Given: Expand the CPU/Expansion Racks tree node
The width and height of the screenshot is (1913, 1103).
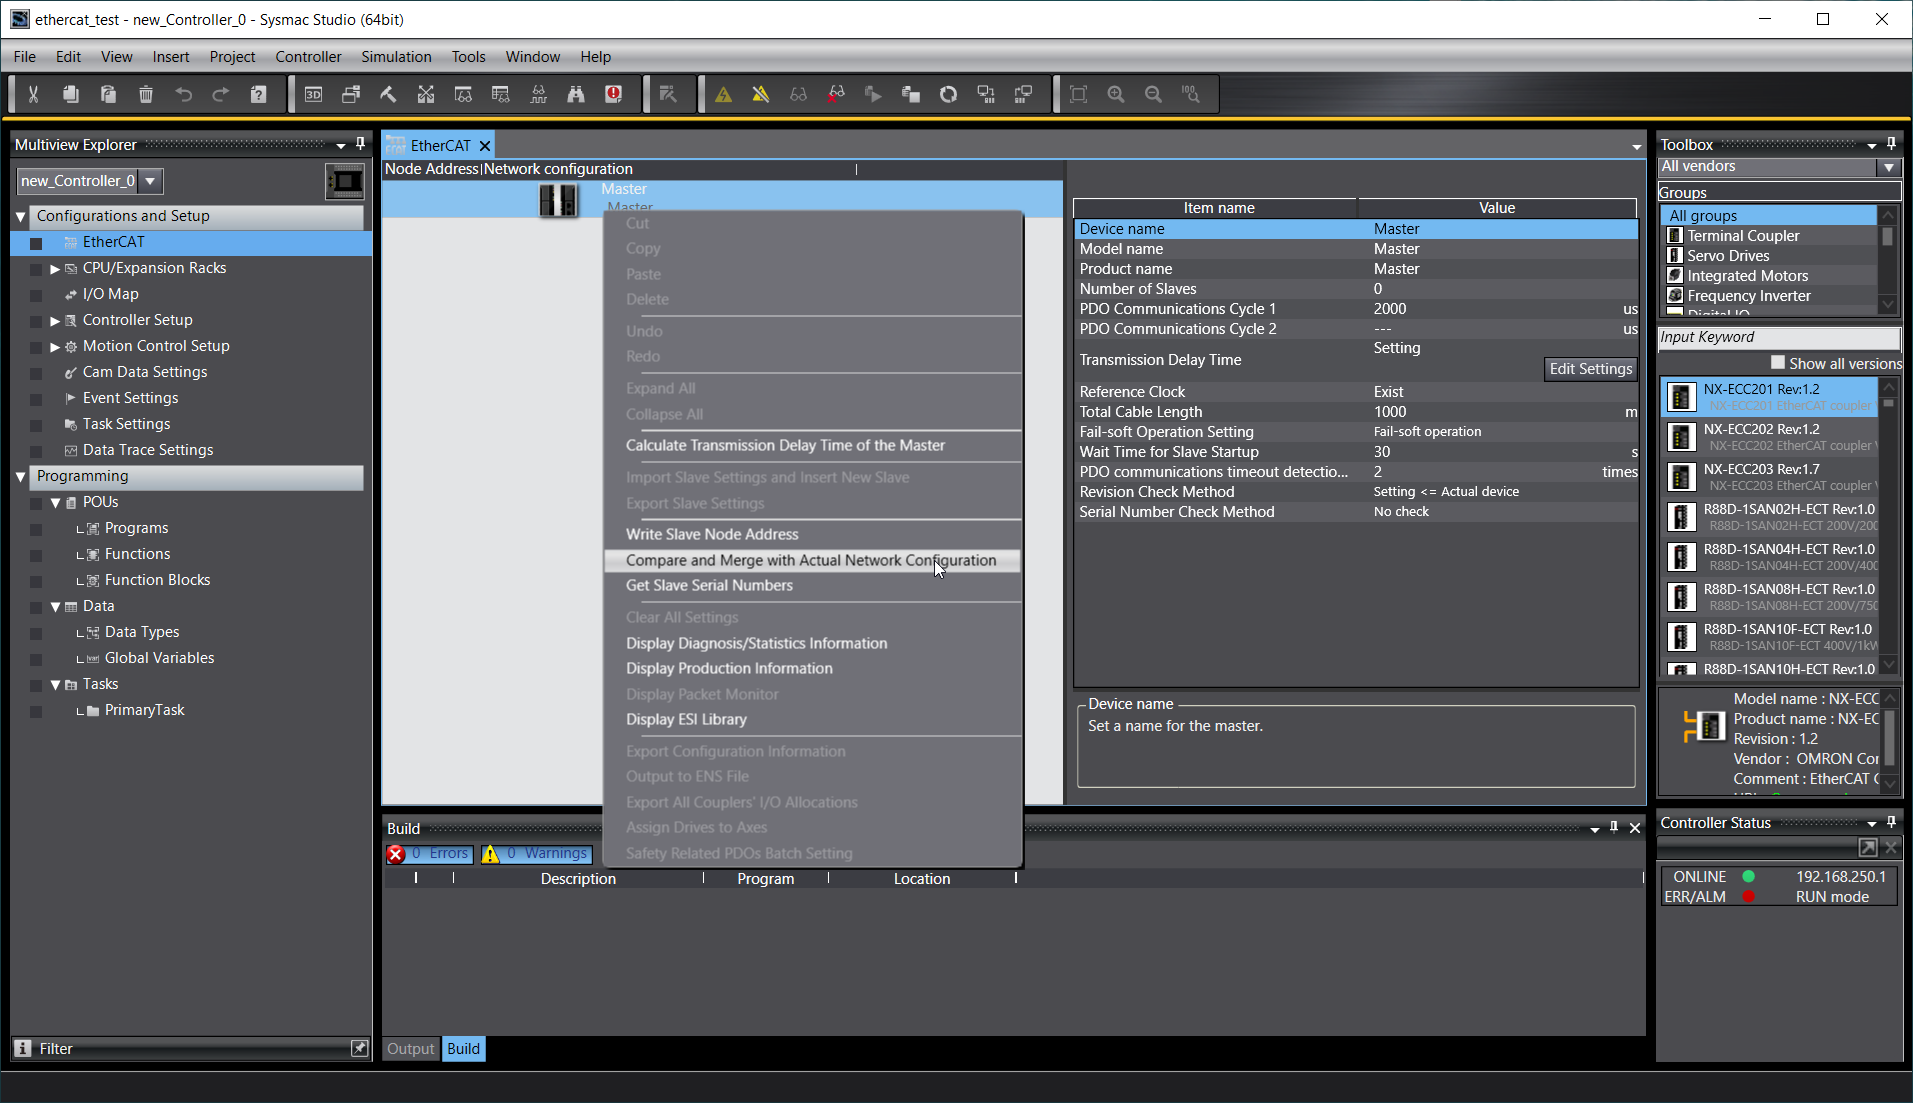Looking at the screenshot, I should 55,268.
